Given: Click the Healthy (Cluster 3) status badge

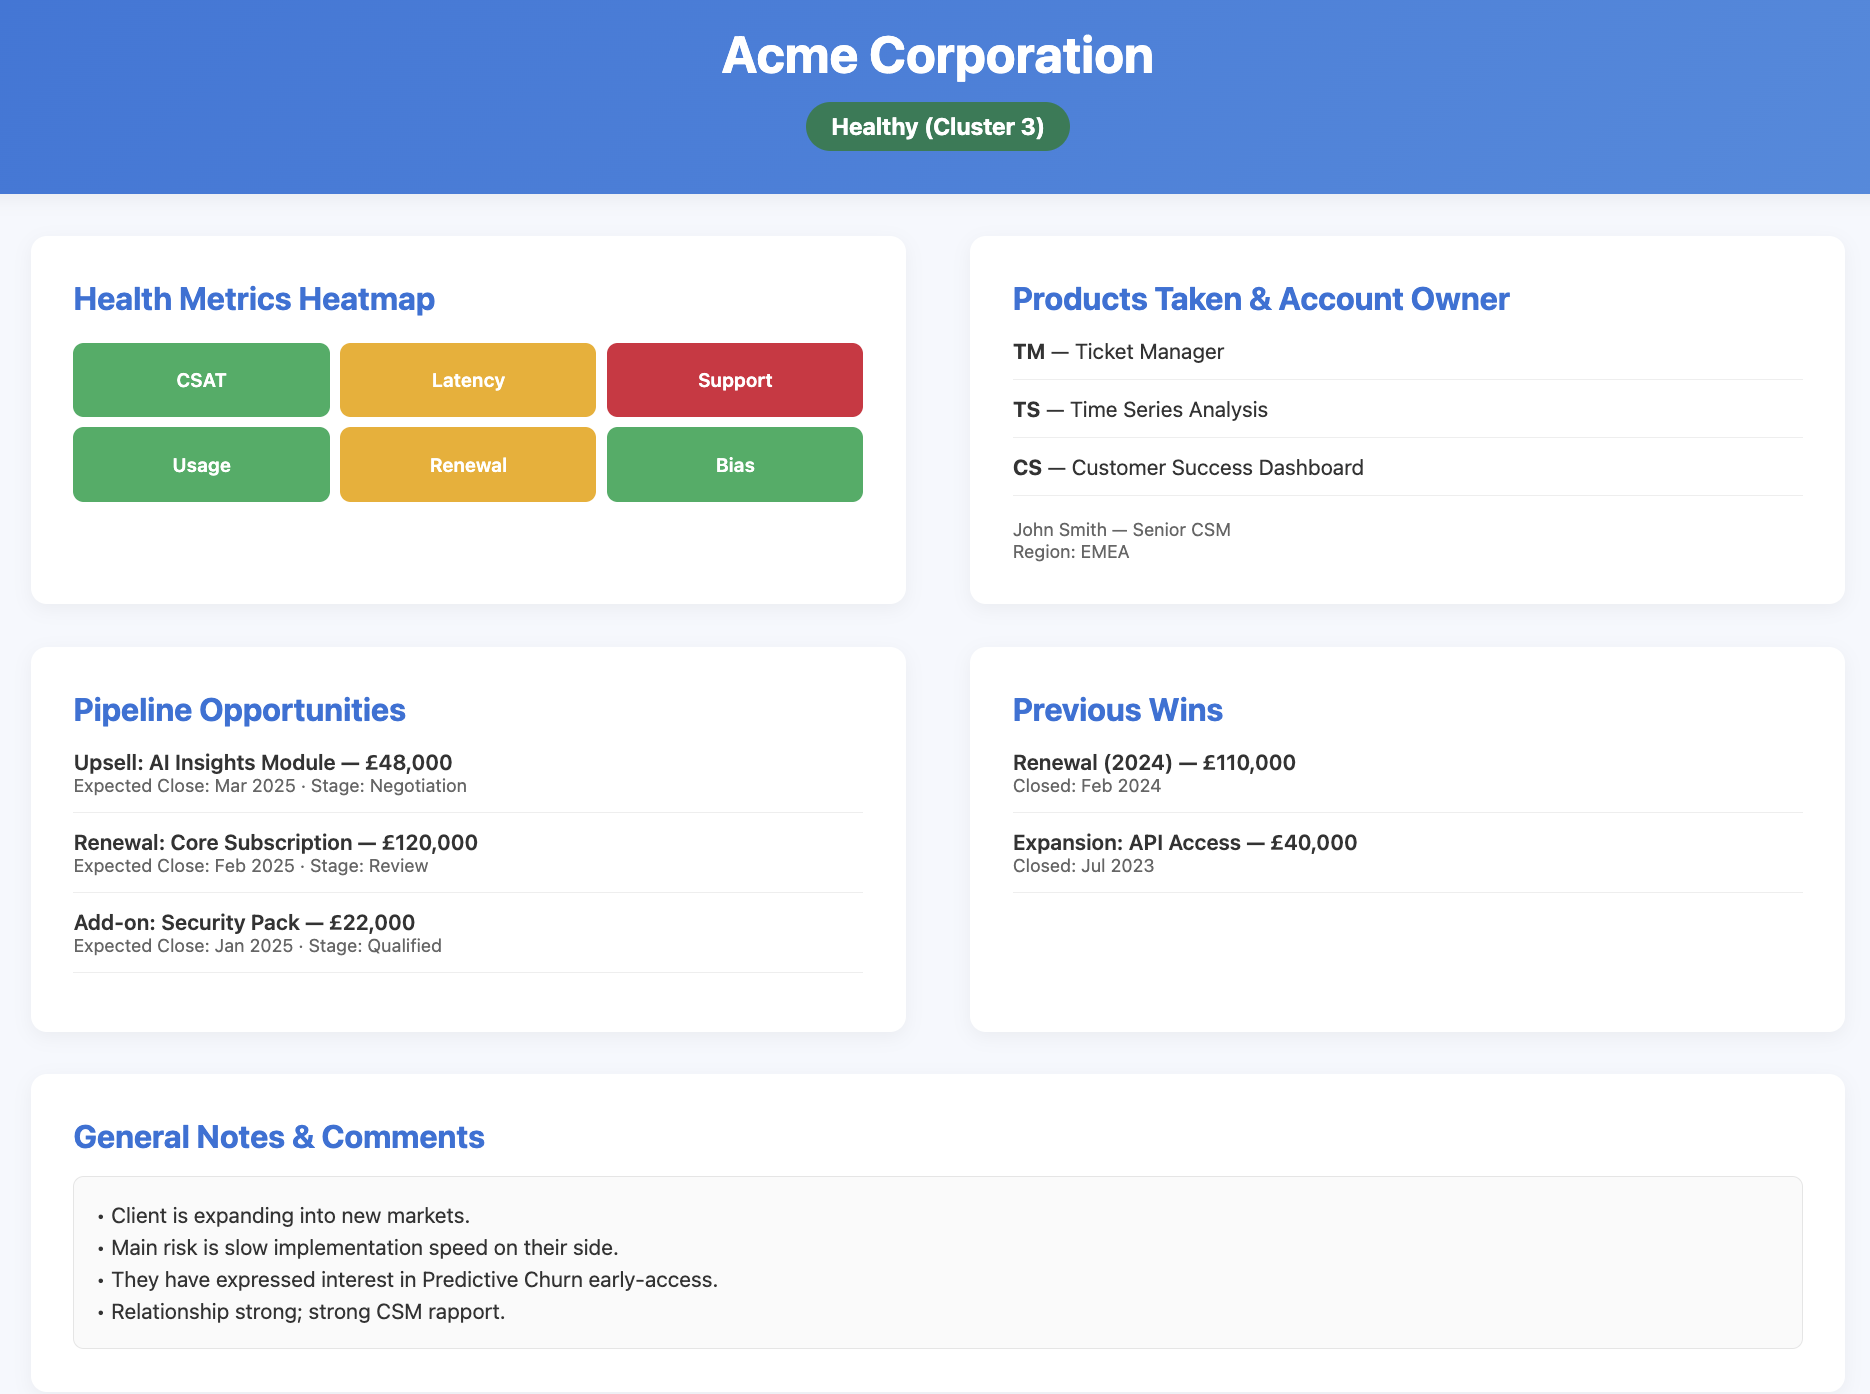Looking at the screenshot, I should [x=937, y=126].
